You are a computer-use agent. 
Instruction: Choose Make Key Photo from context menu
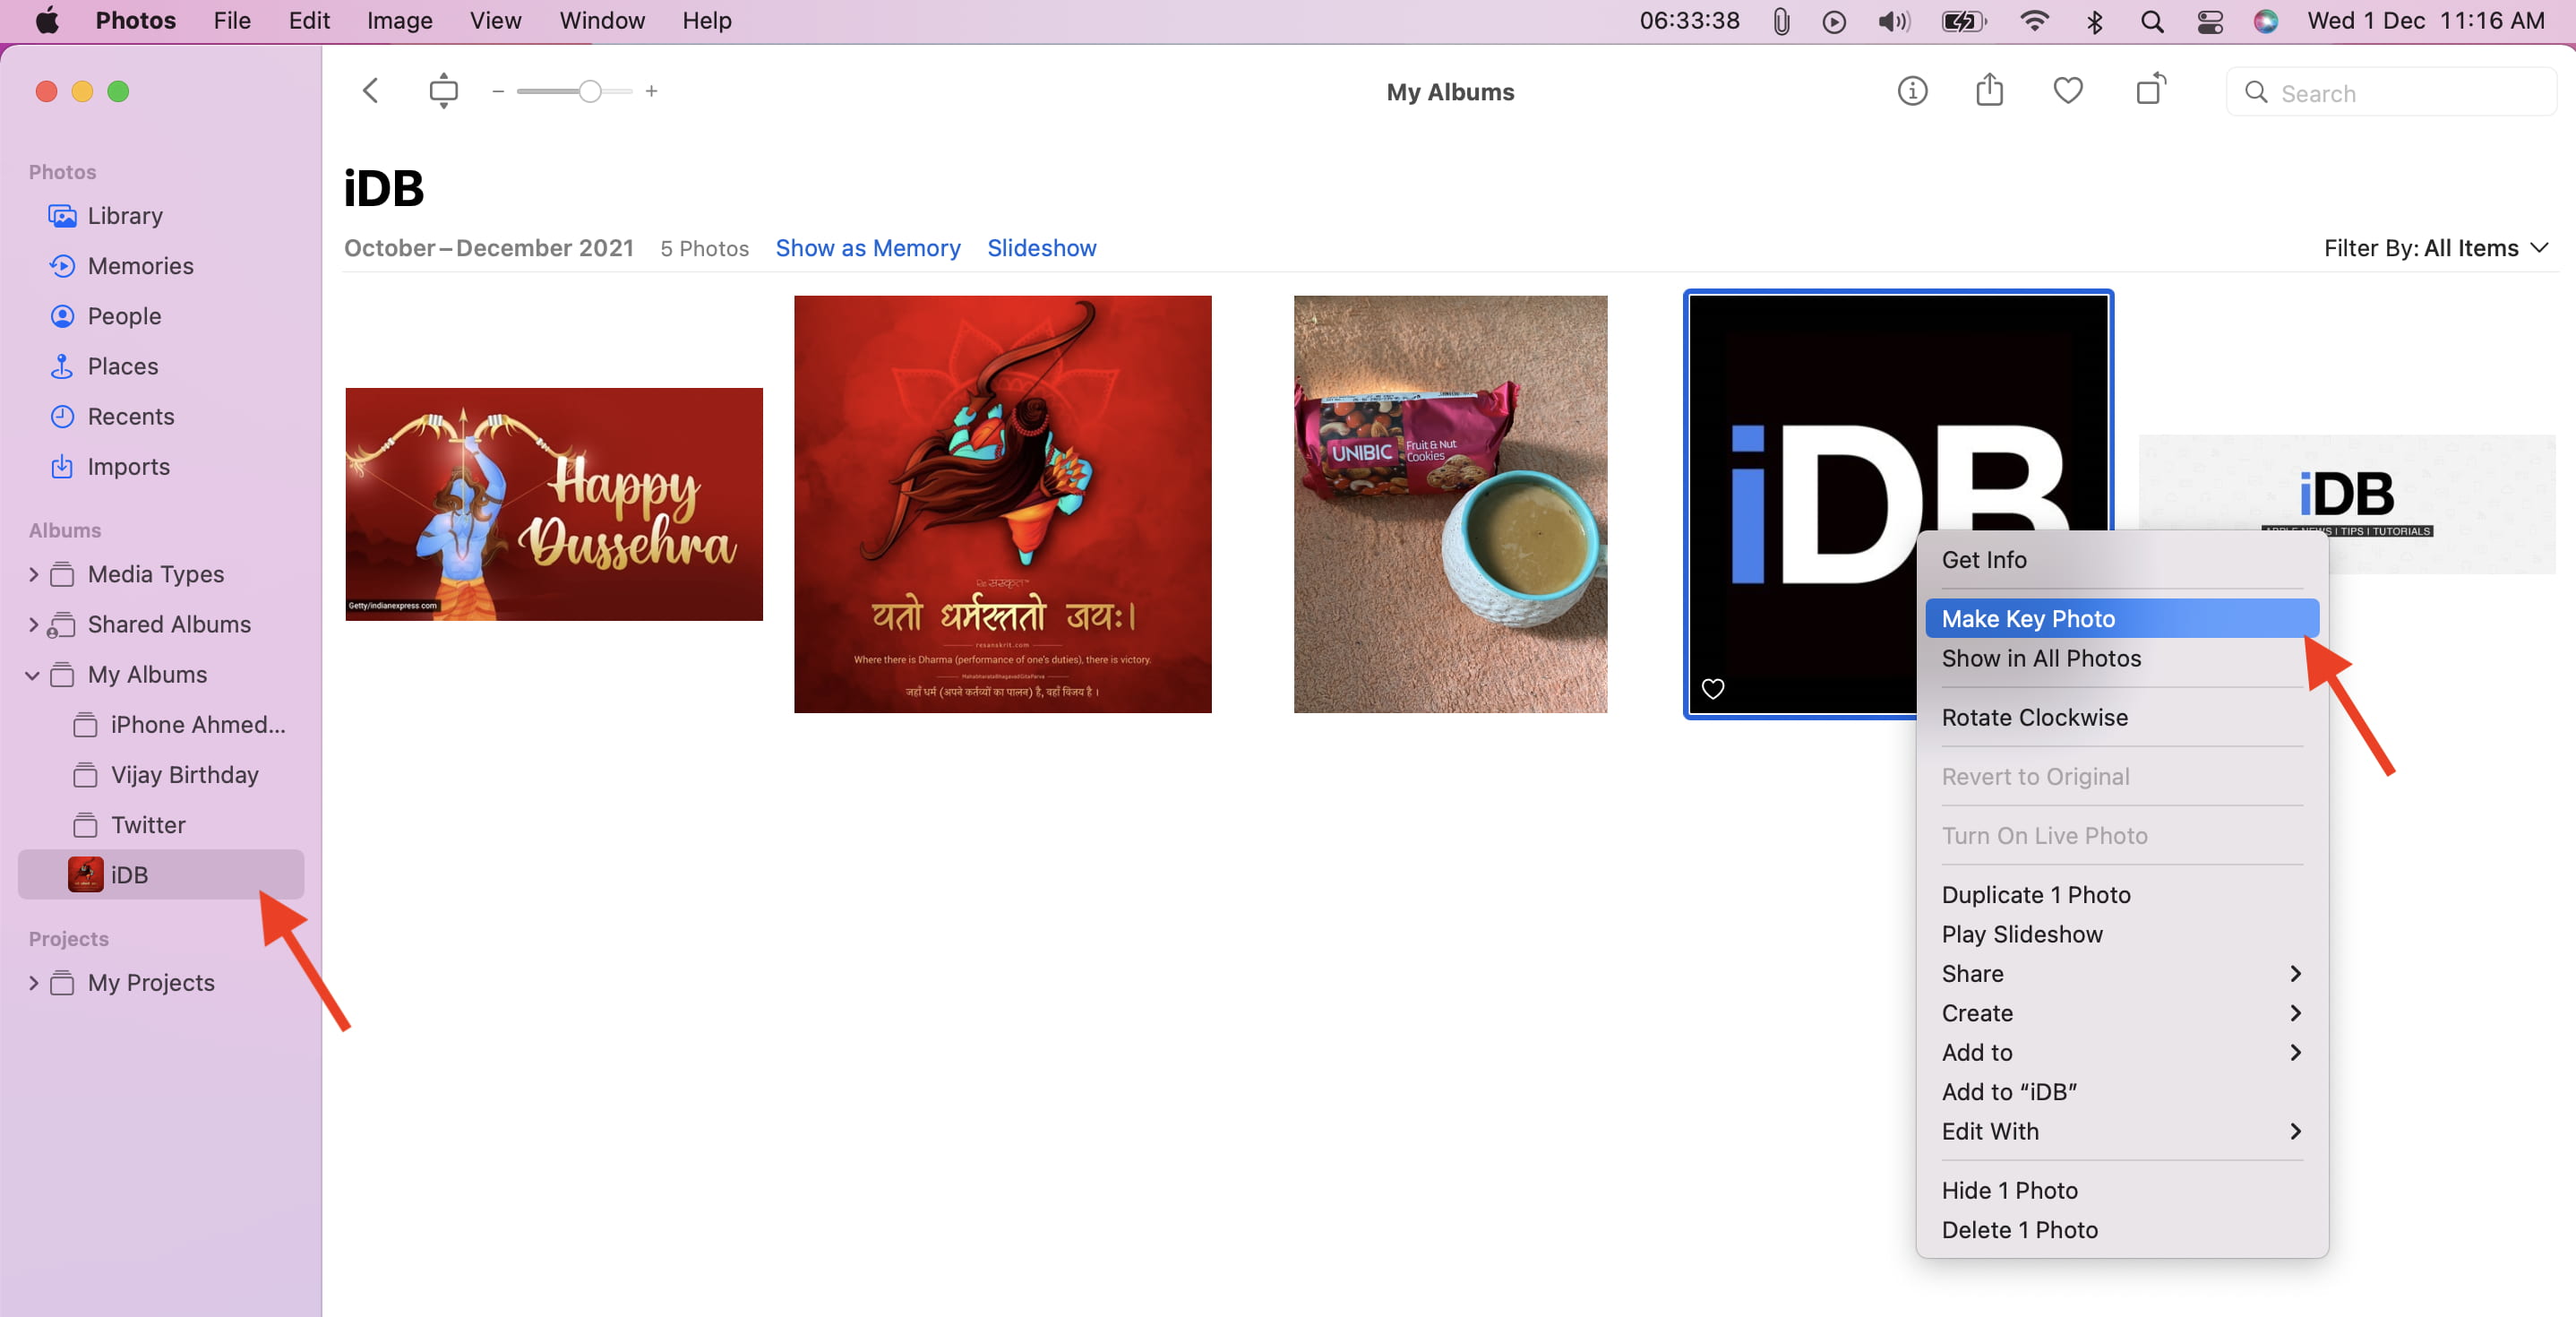(2121, 619)
